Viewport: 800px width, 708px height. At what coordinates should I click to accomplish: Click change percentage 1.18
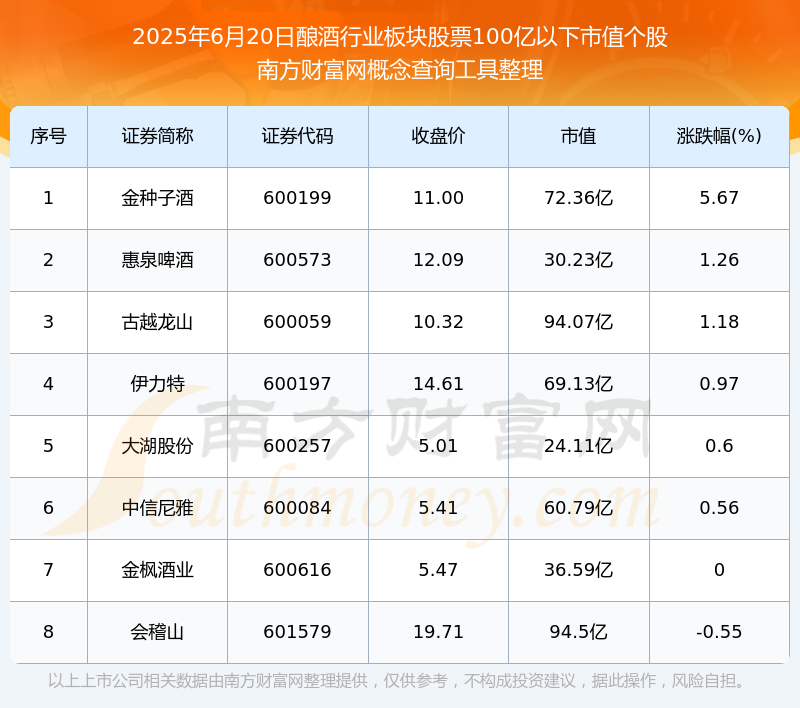pos(719,322)
